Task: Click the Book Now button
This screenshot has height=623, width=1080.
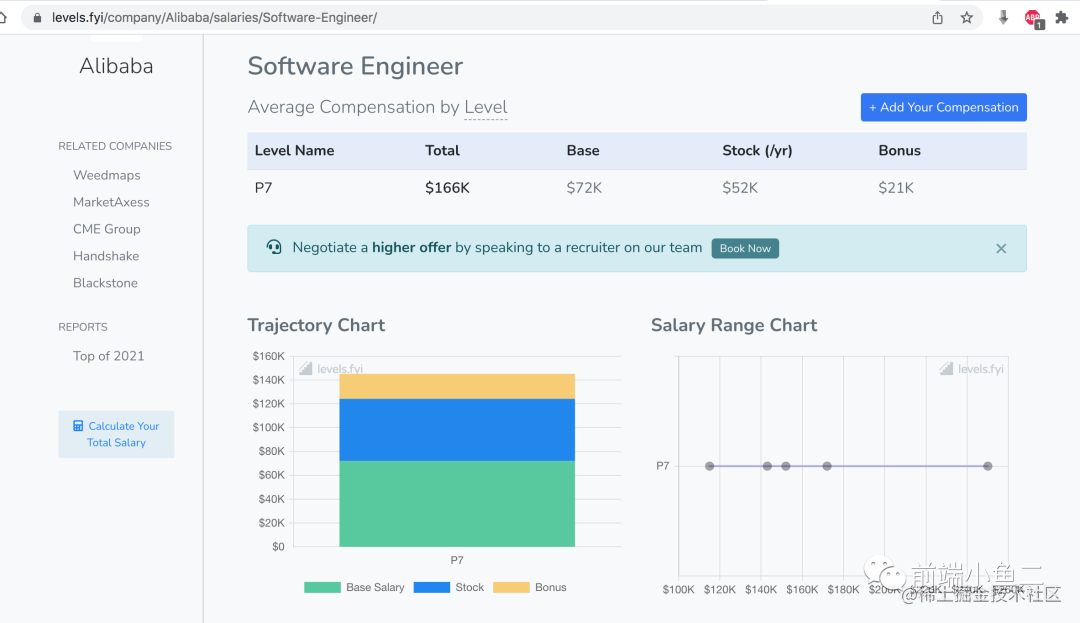Action: click(745, 249)
